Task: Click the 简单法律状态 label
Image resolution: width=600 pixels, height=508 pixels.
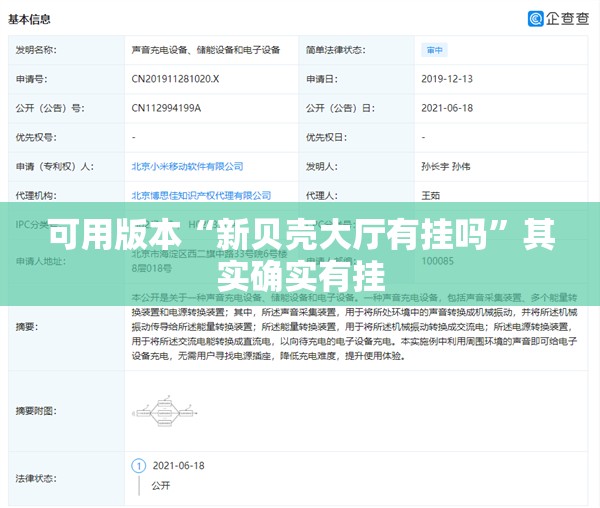Action: 336,50
